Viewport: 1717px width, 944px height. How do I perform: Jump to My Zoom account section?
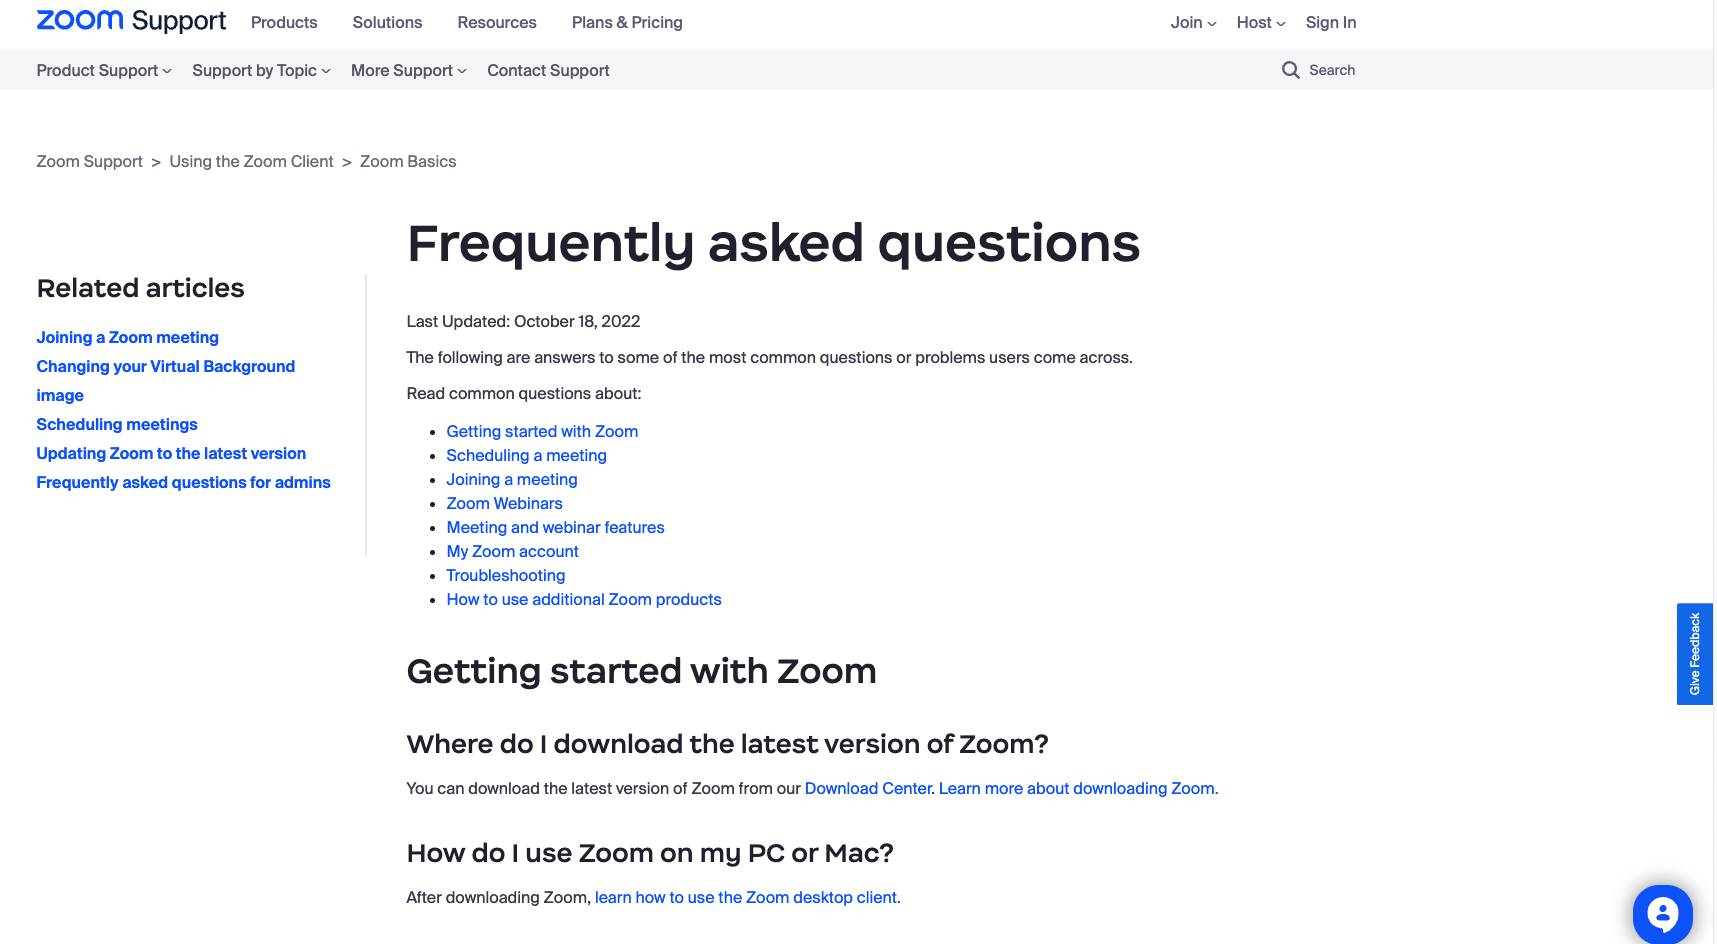click(512, 551)
